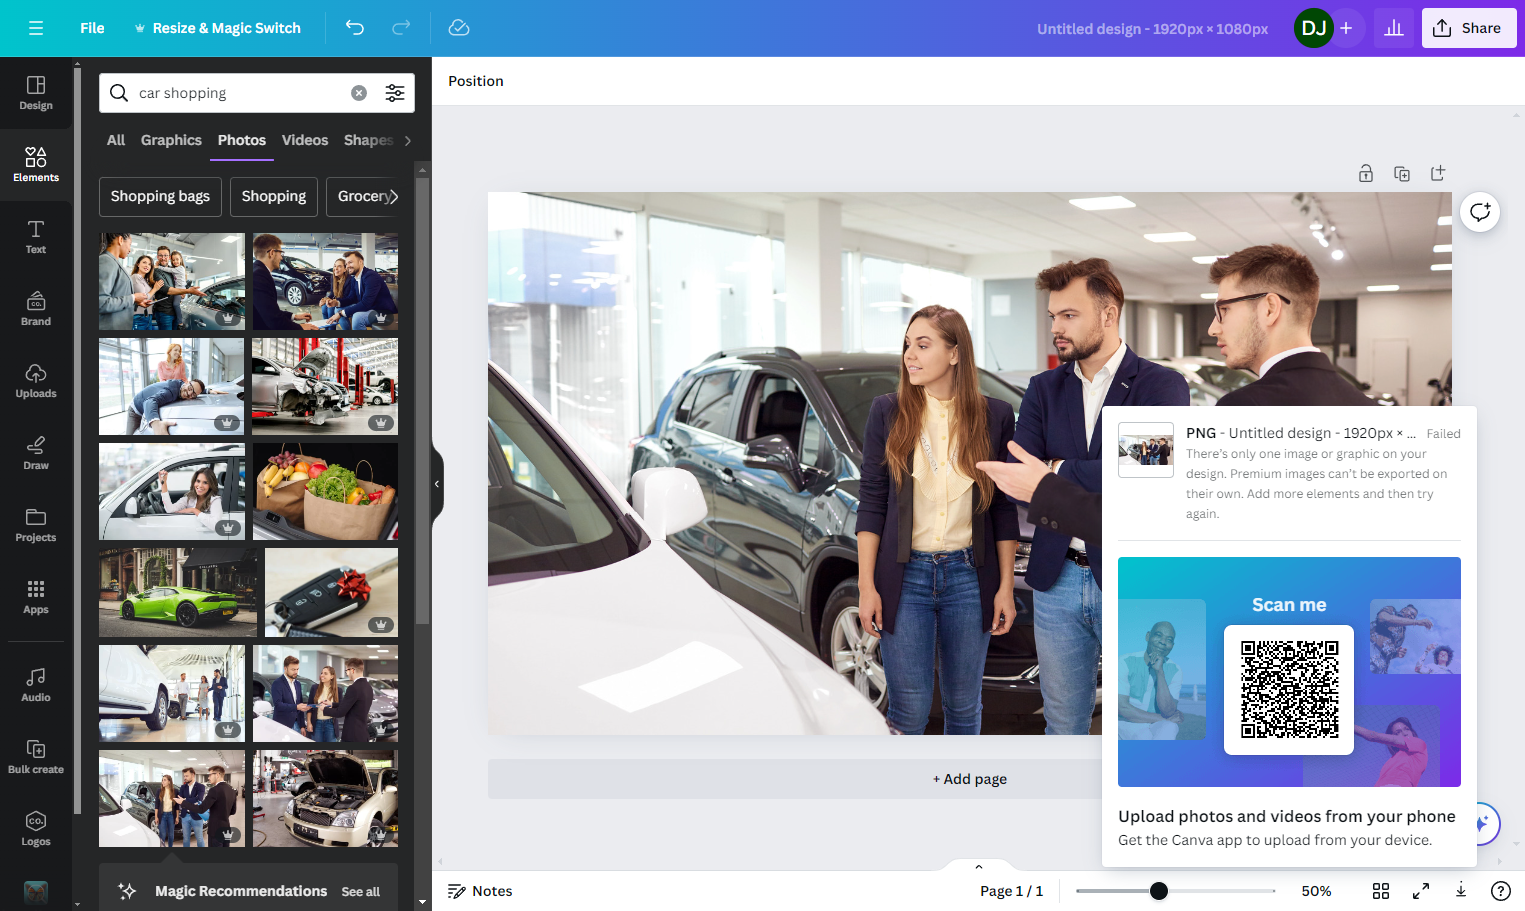The image size is (1525, 911).
Task: Clear the car shopping search text
Action: pyautogui.click(x=359, y=93)
